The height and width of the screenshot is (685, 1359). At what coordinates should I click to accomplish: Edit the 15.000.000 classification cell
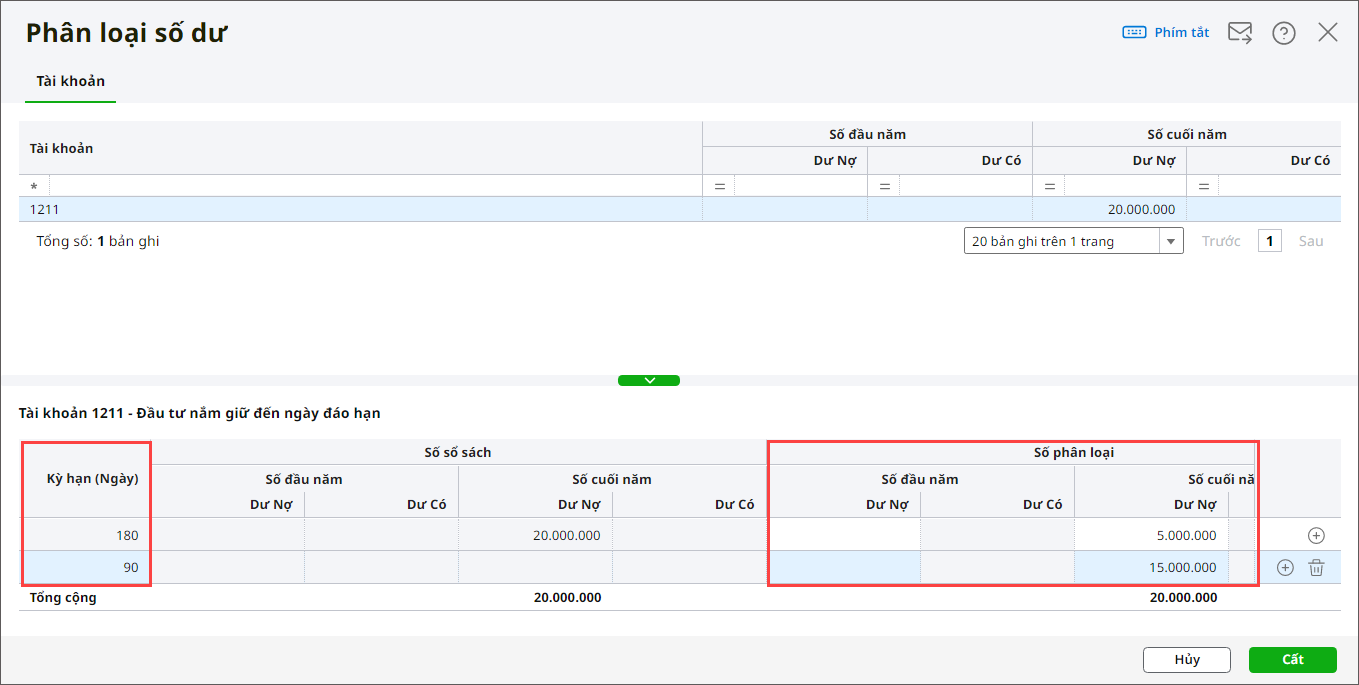click(1151, 568)
